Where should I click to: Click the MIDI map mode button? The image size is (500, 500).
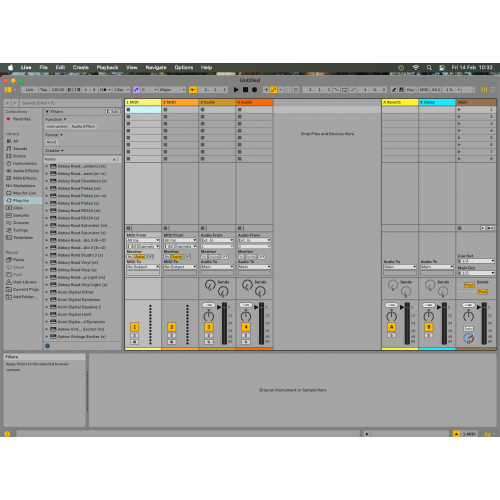coord(424,90)
